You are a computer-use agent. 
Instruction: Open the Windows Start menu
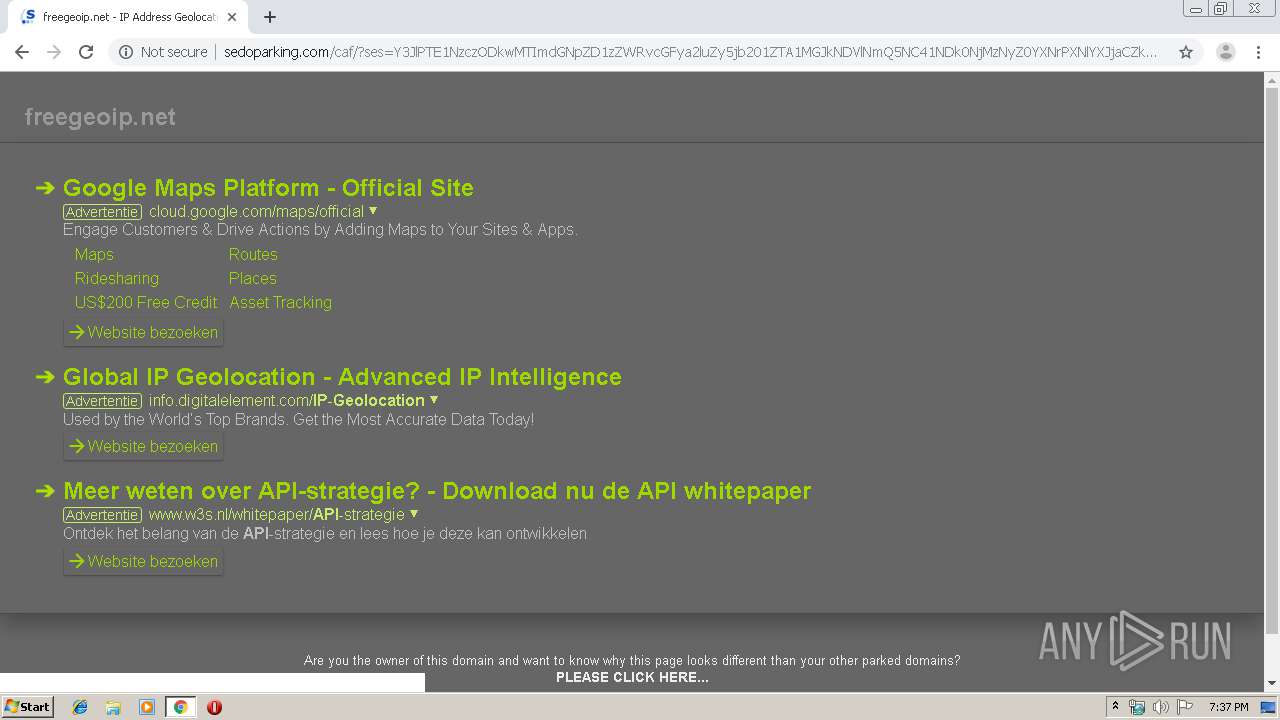point(27,707)
